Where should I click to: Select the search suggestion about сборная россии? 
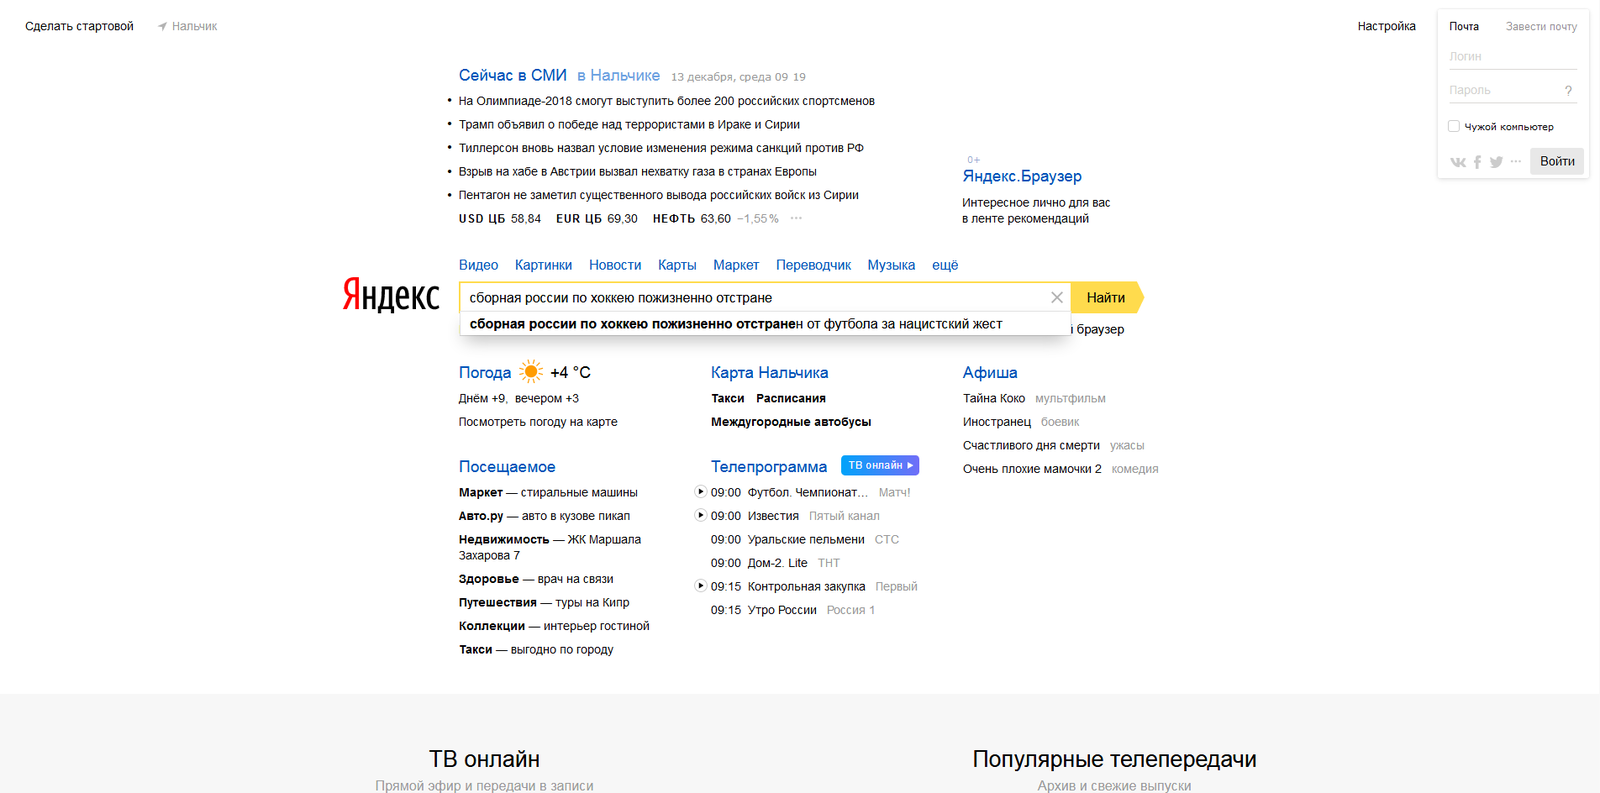click(765, 324)
